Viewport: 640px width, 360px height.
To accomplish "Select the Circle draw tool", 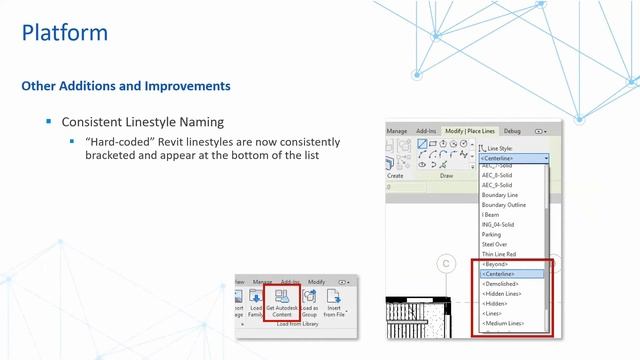I will [463, 144].
